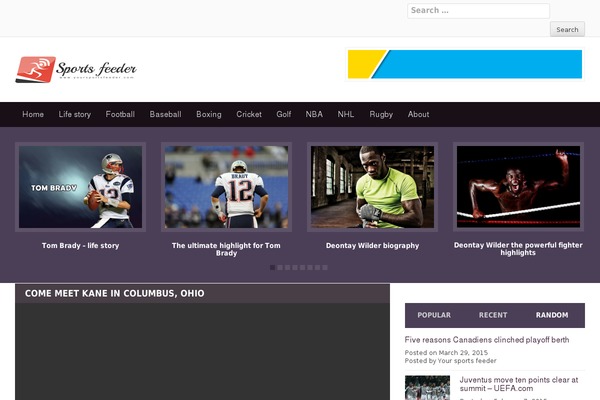Click the Sports feeder logo

pyautogui.click(x=76, y=69)
